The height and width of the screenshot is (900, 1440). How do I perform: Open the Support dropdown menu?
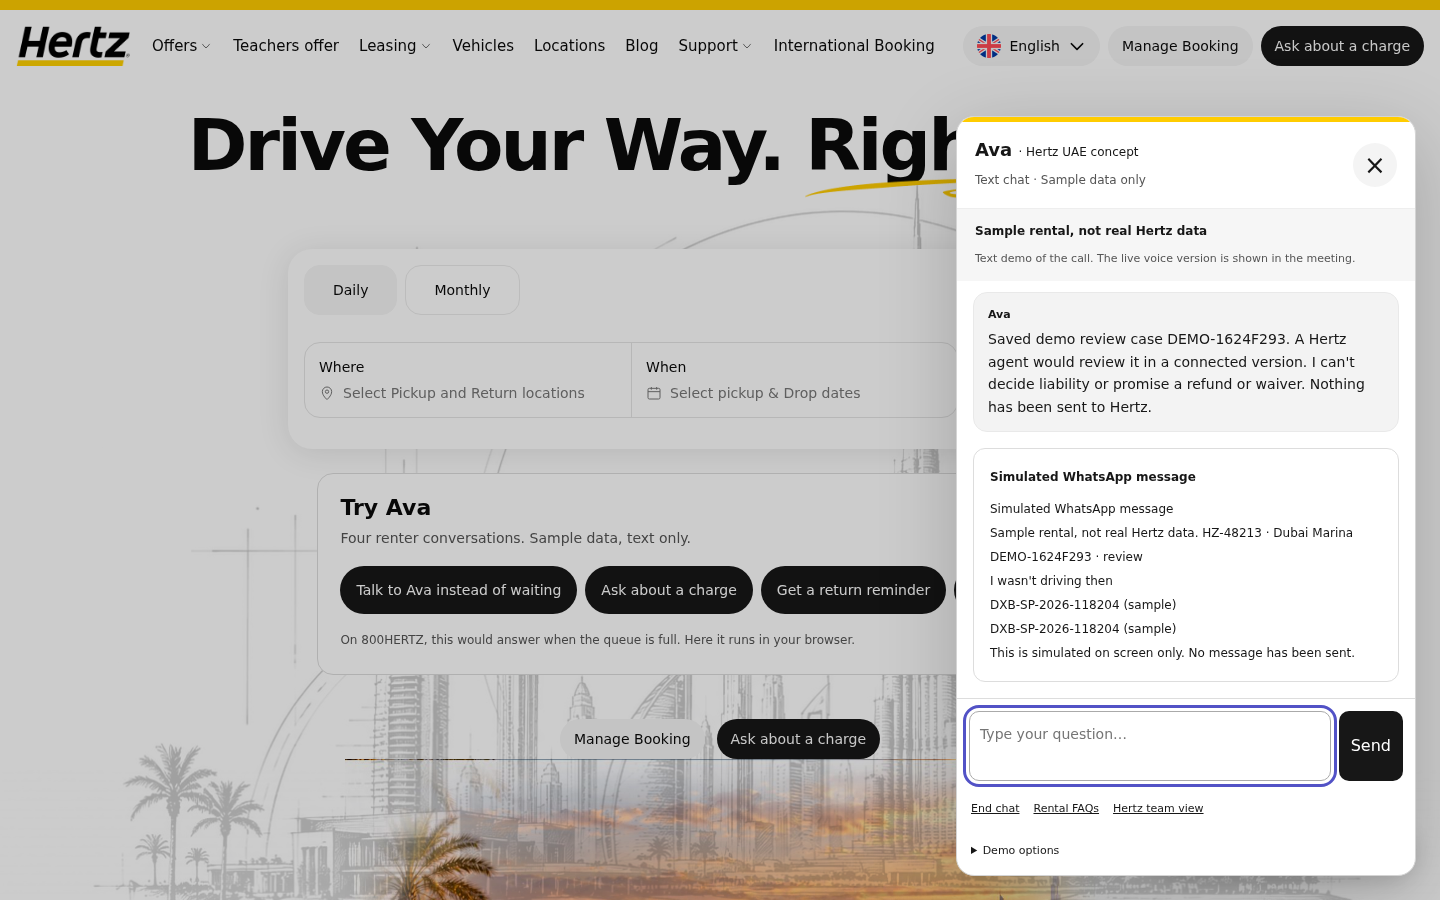coord(715,46)
